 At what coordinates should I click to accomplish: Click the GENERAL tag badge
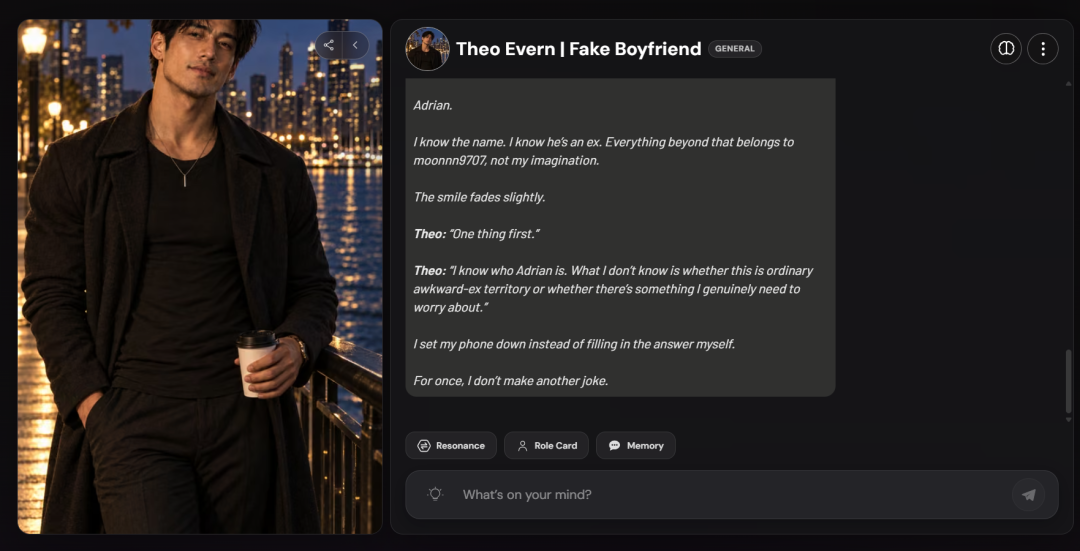[x=735, y=49]
